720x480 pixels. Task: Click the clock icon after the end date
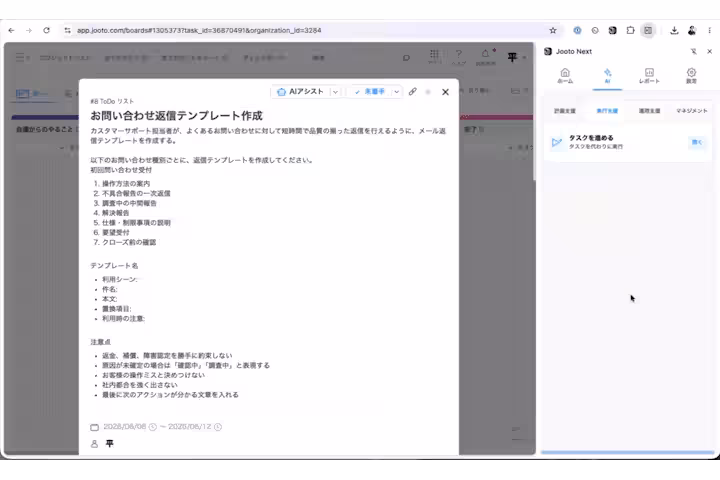218,427
